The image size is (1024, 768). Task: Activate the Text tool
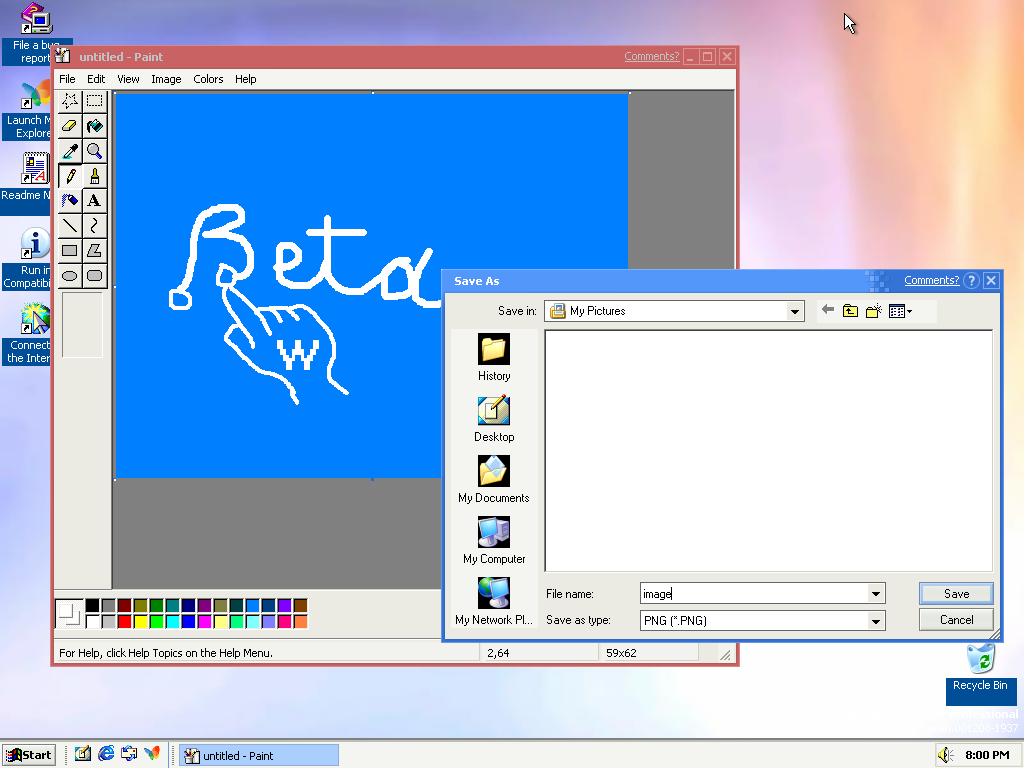pos(94,201)
